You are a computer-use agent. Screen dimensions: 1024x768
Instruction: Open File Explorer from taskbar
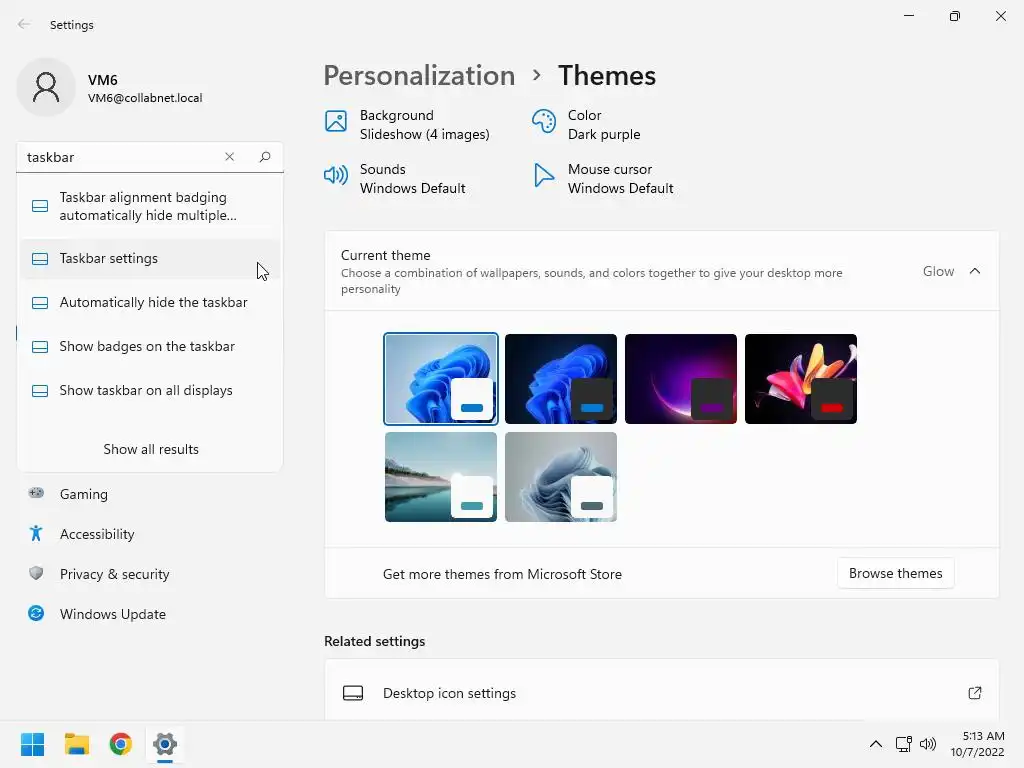pyautogui.click(x=77, y=744)
